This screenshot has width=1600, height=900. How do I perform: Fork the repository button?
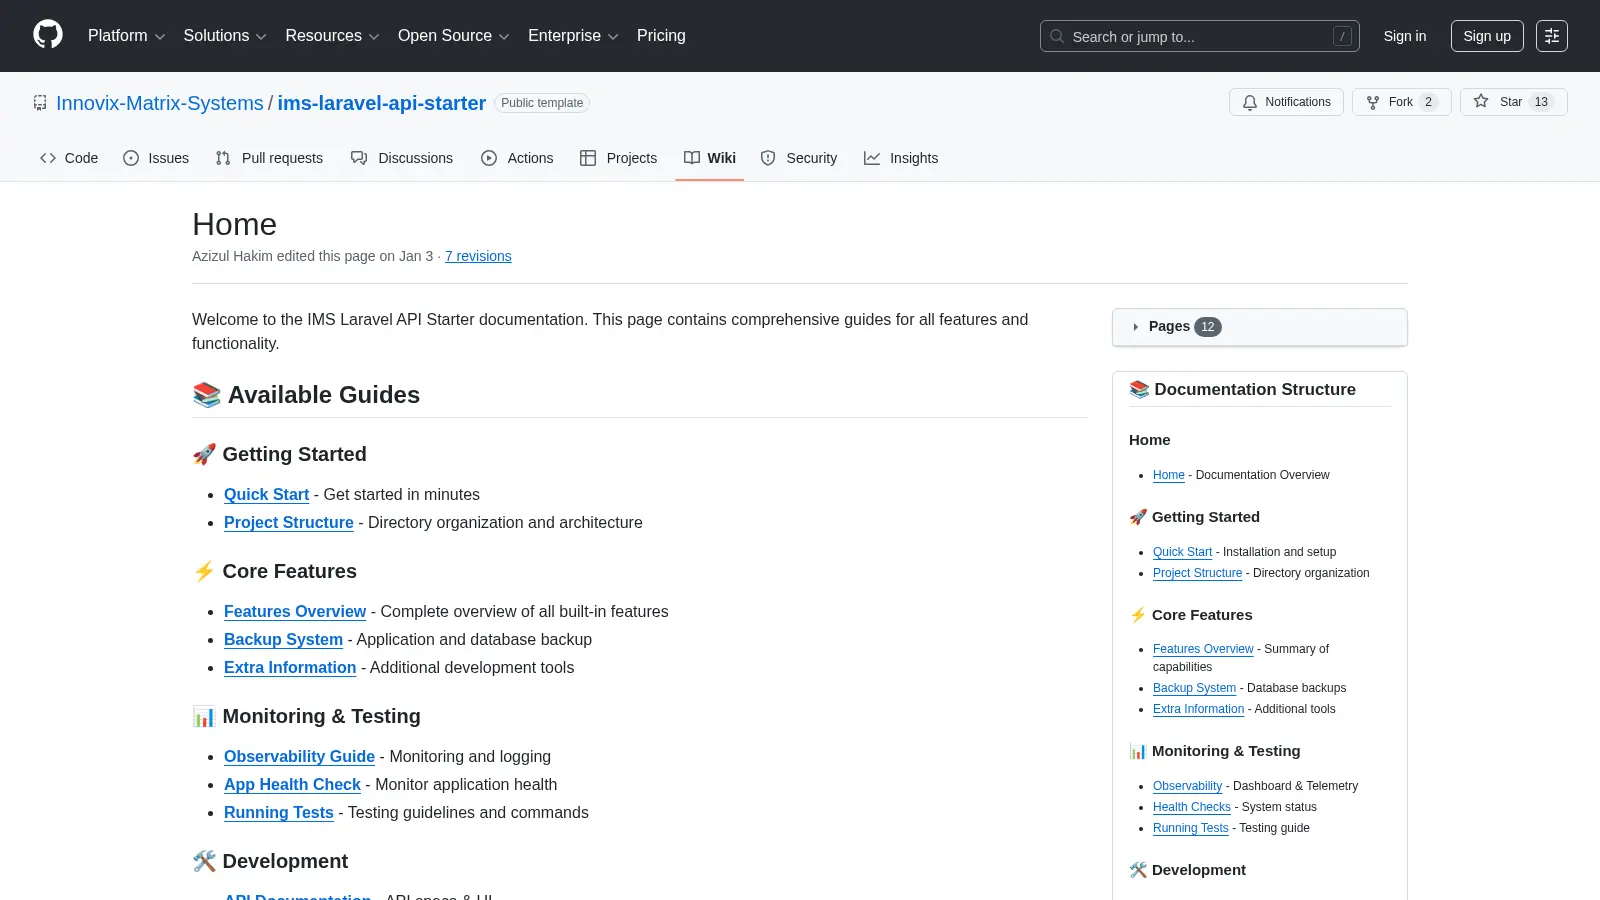click(1402, 102)
